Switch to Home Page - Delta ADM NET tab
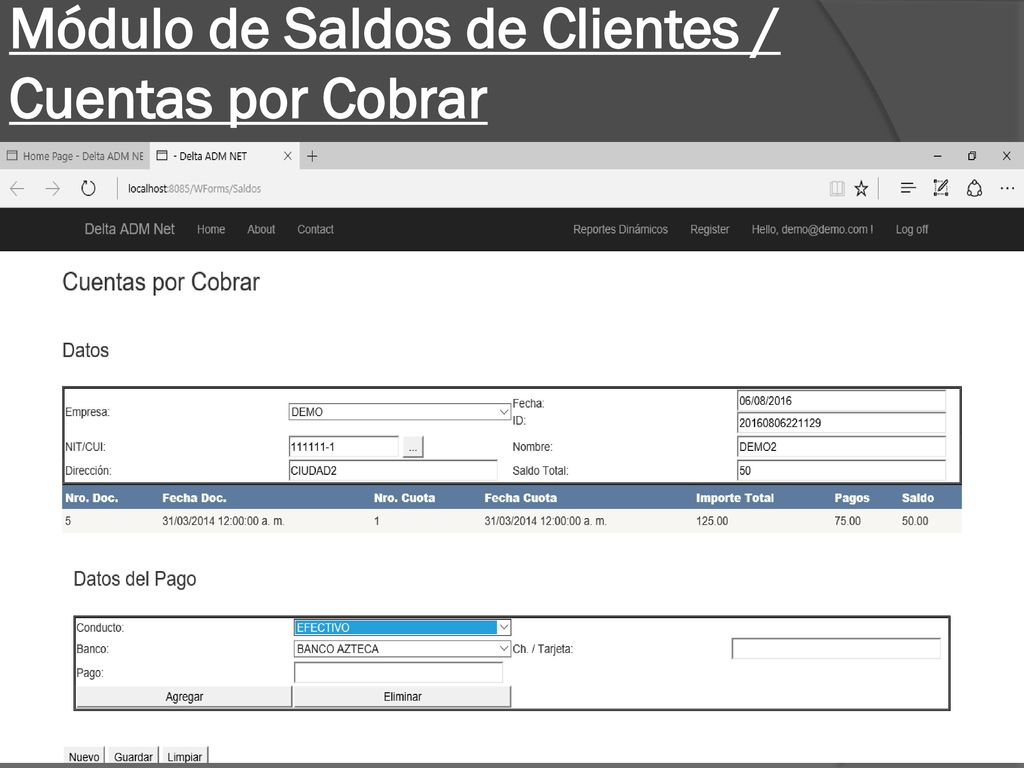1024x768 pixels. click(75, 156)
